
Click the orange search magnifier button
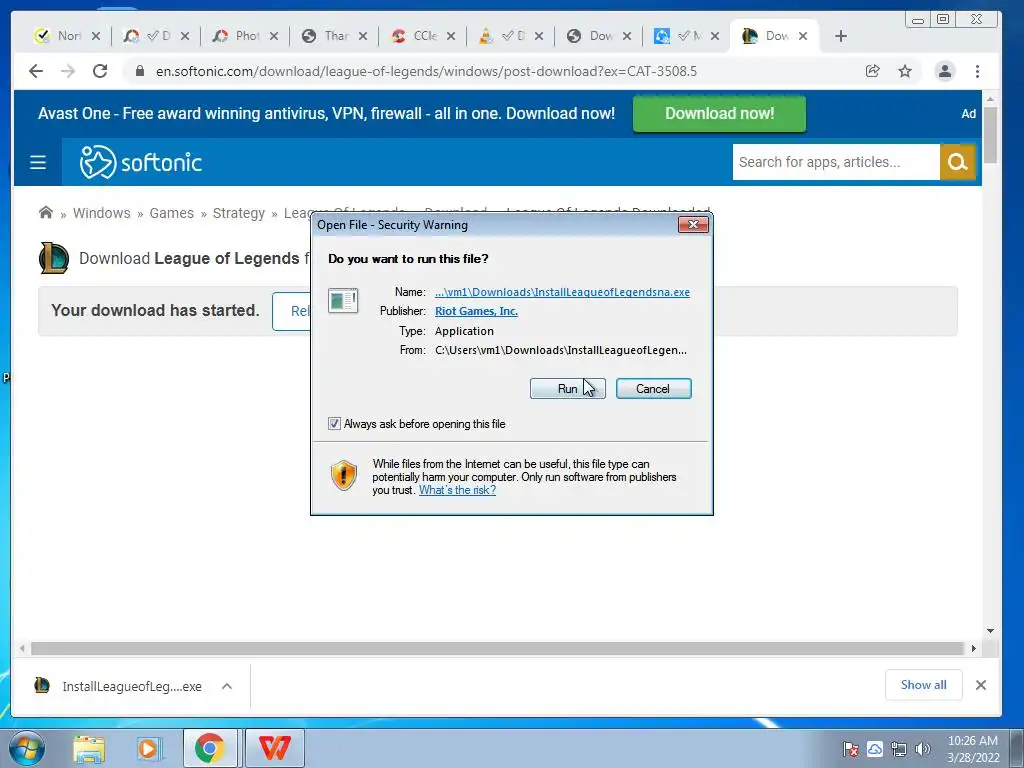[958, 162]
